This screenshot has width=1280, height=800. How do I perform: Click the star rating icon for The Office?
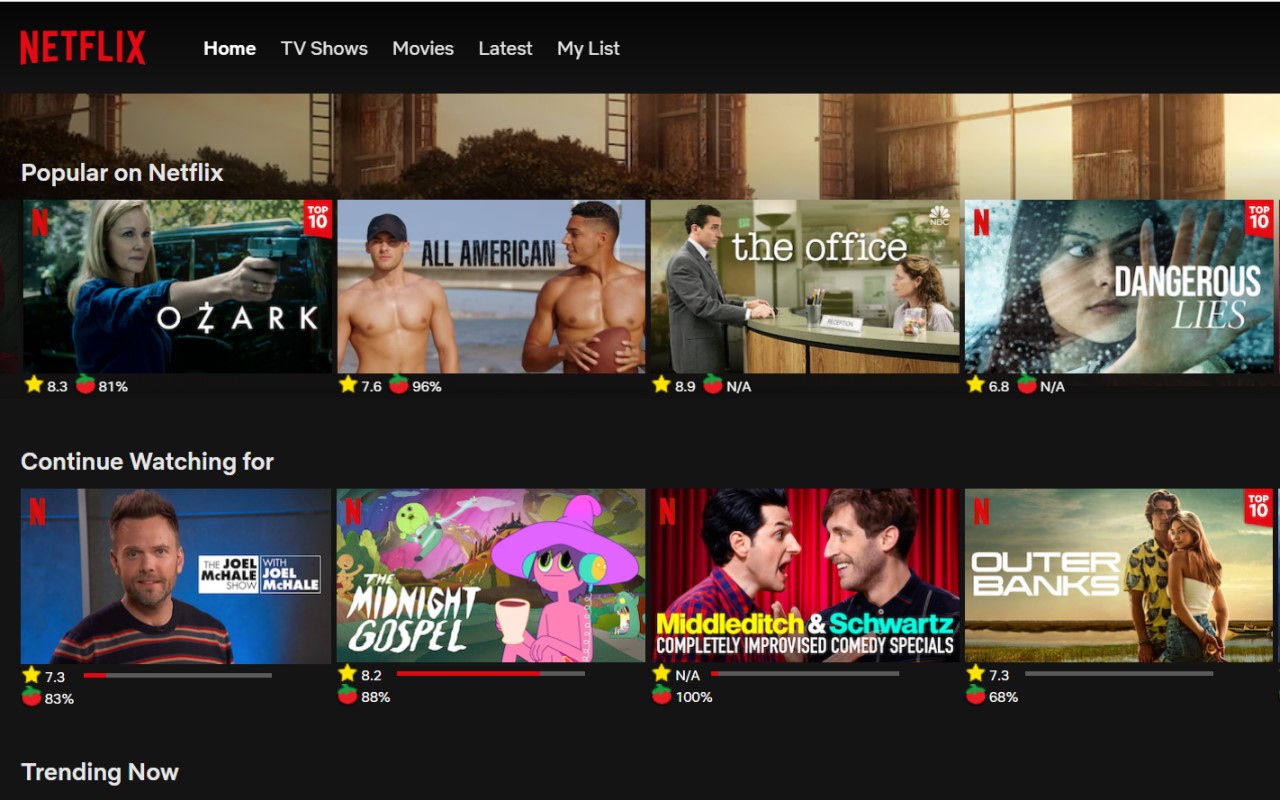(661, 383)
